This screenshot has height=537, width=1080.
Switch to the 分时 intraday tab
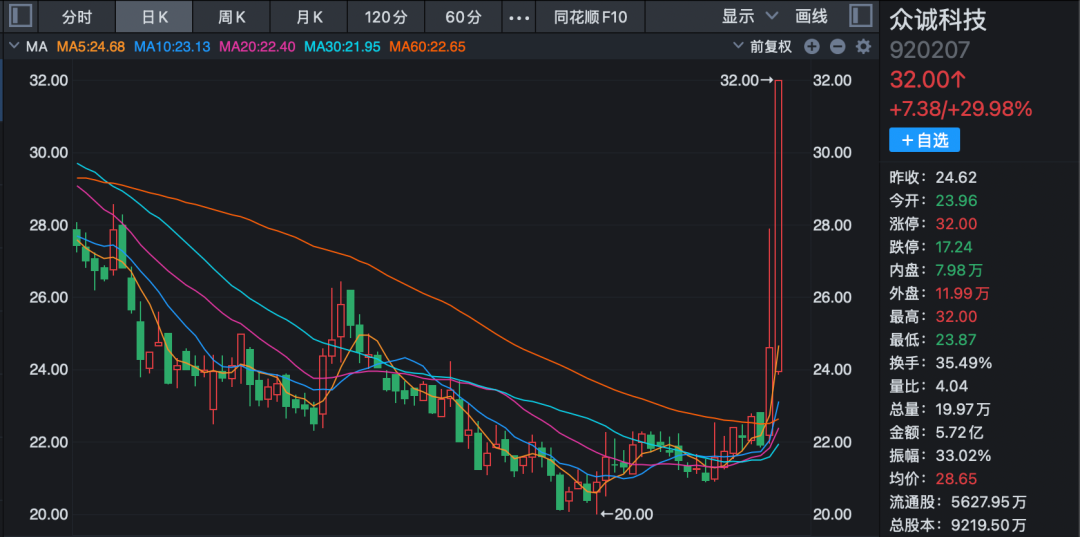pos(77,17)
